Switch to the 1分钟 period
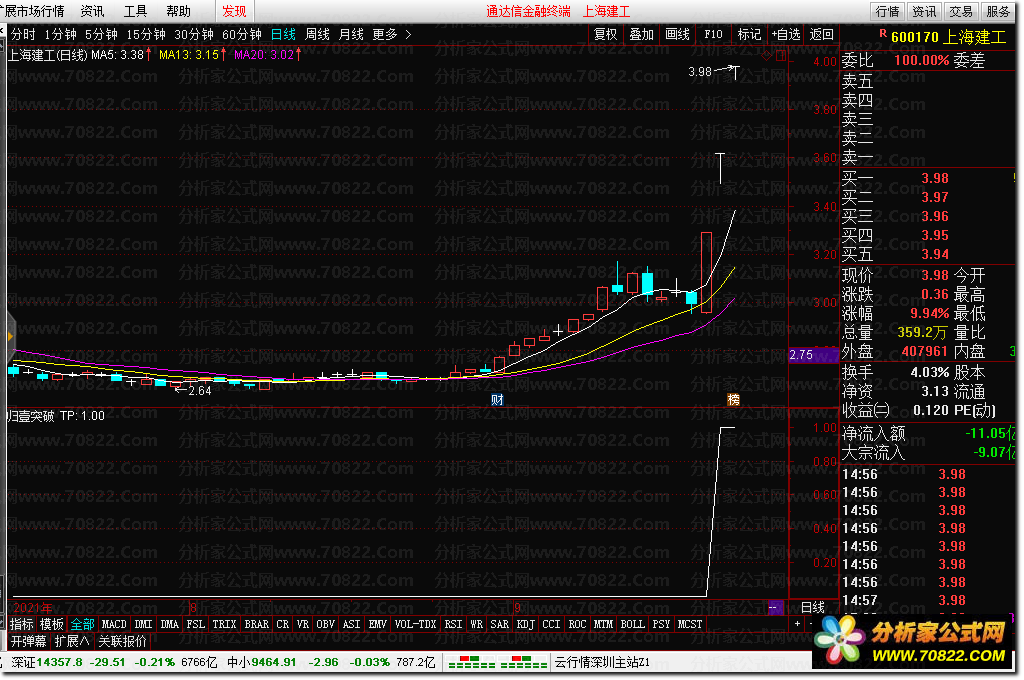 (x=60, y=35)
